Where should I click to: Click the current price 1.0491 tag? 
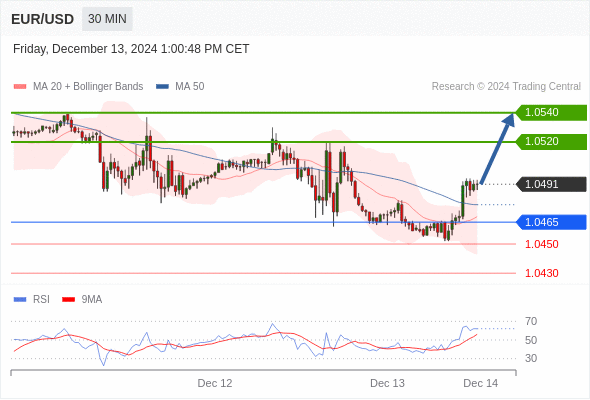pyautogui.click(x=551, y=184)
